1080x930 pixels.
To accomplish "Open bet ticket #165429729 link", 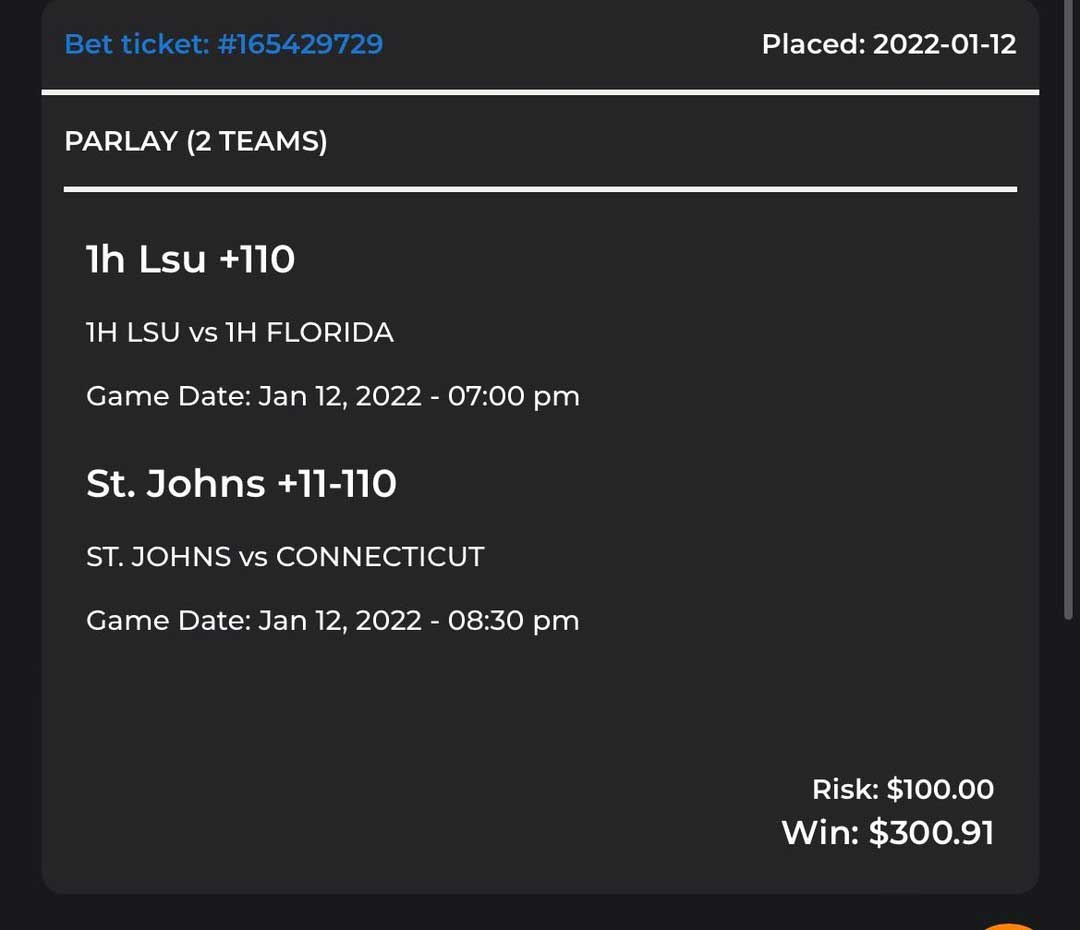I will [223, 44].
